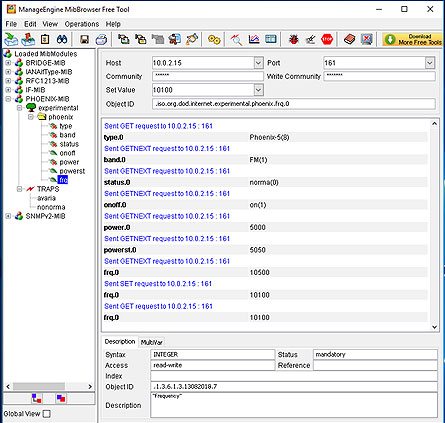Click the Loaded MibModules root icon

click(8, 54)
